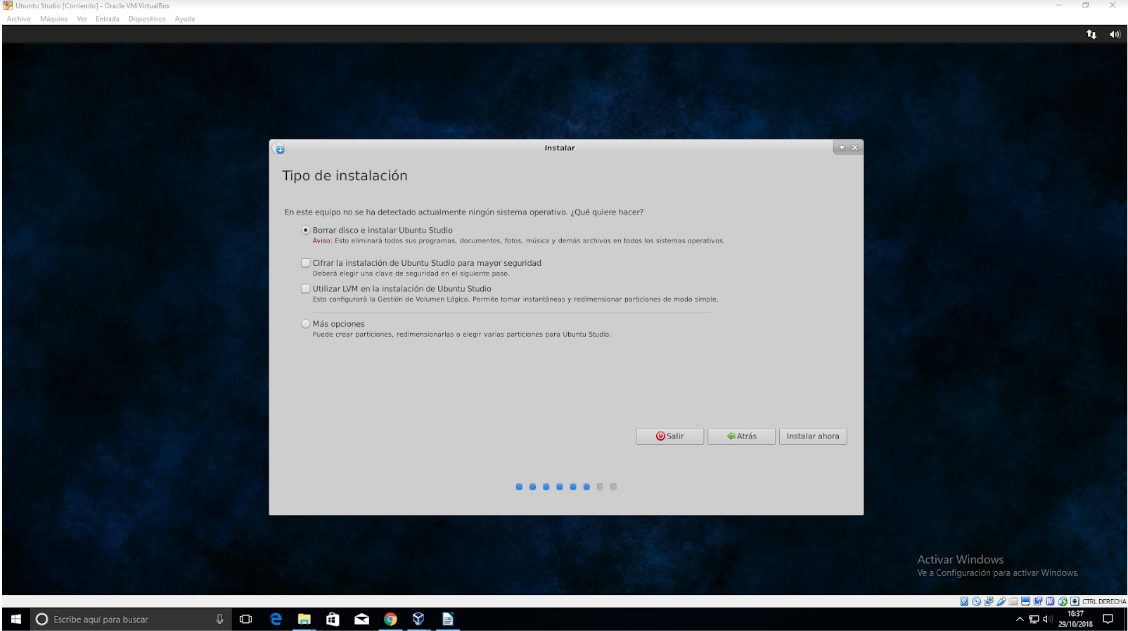Click the volume icon in guest panel
The height and width of the screenshot is (631, 1128).
pyautogui.click(x=1115, y=34)
